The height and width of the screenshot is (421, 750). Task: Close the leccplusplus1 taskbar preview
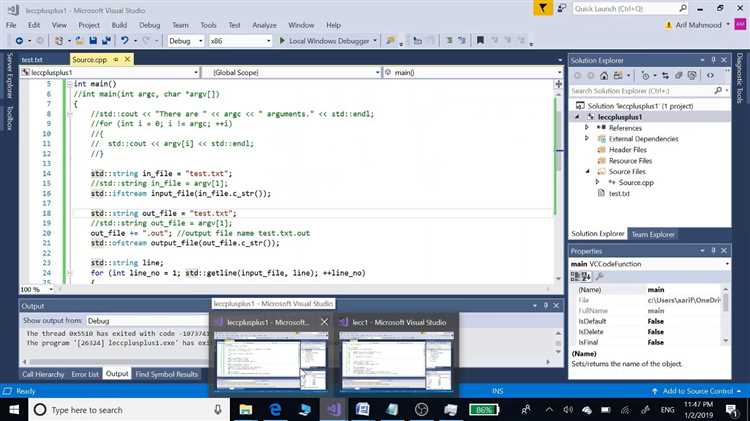[x=324, y=322]
